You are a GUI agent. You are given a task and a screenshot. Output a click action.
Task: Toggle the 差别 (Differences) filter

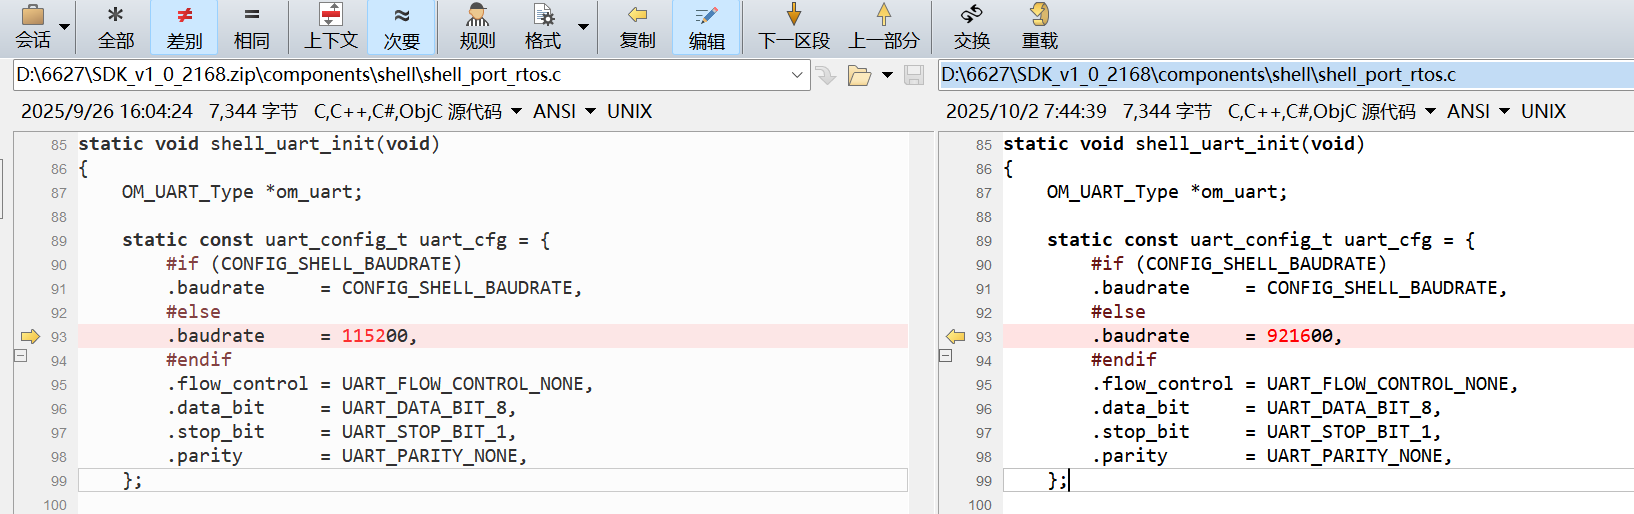184,26
